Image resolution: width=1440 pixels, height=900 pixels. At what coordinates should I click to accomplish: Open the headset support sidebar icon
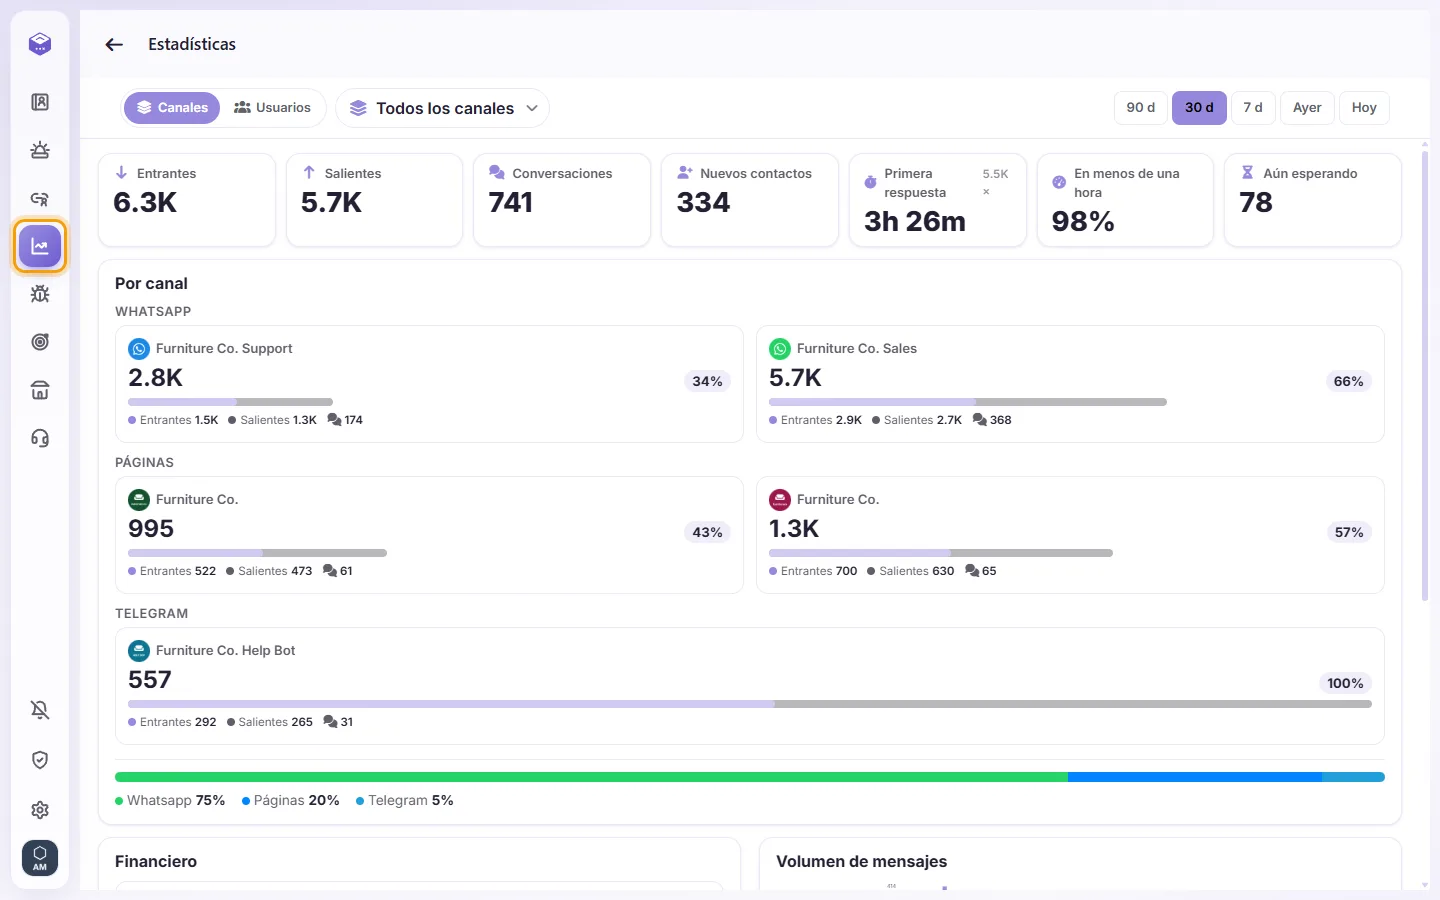(x=40, y=438)
